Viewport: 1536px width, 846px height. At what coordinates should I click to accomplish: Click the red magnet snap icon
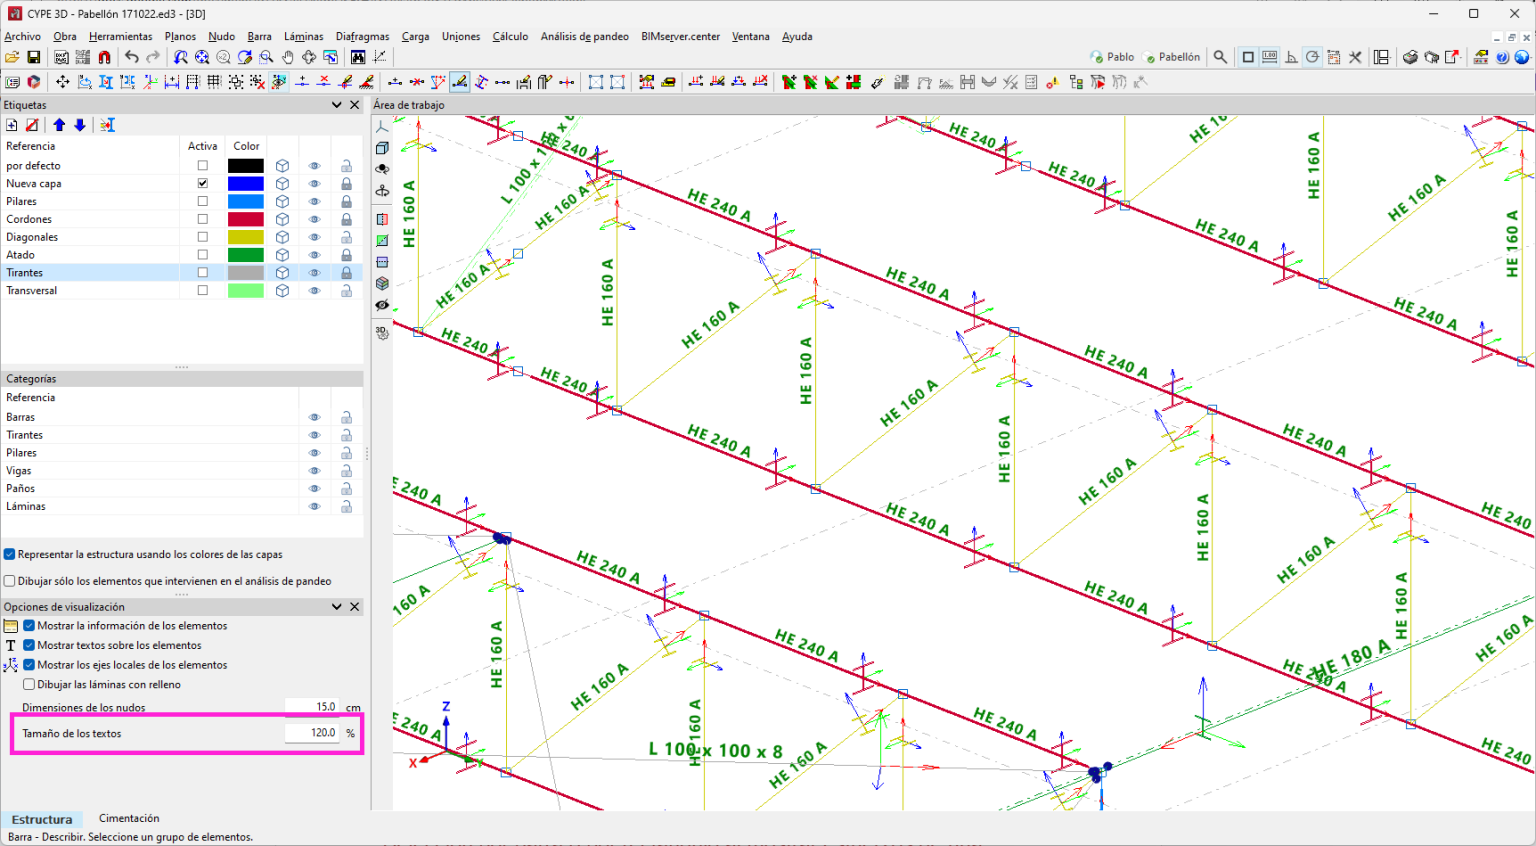tap(104, 58)
